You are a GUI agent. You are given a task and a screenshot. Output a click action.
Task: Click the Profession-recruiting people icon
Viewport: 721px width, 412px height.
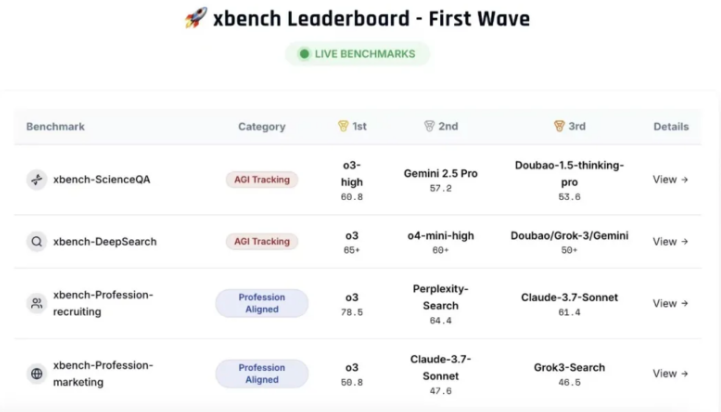[x=37, y=303]
